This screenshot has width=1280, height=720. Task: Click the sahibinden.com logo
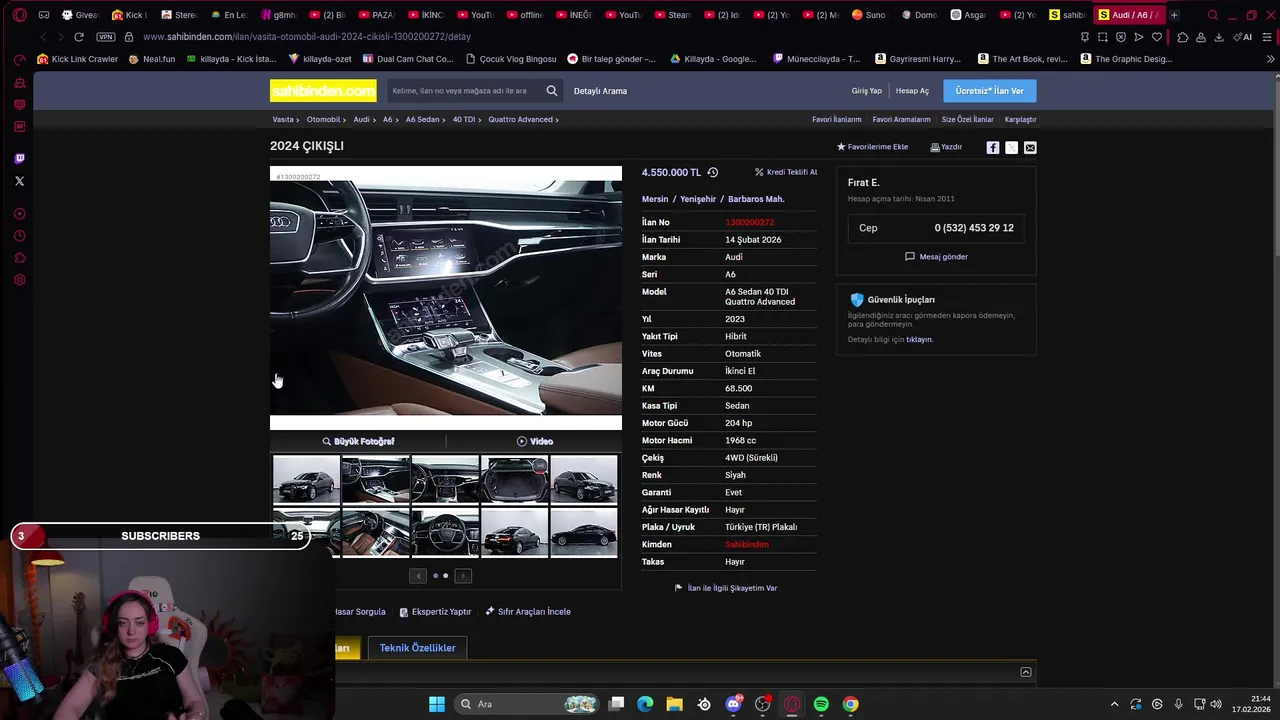point(323,91)
